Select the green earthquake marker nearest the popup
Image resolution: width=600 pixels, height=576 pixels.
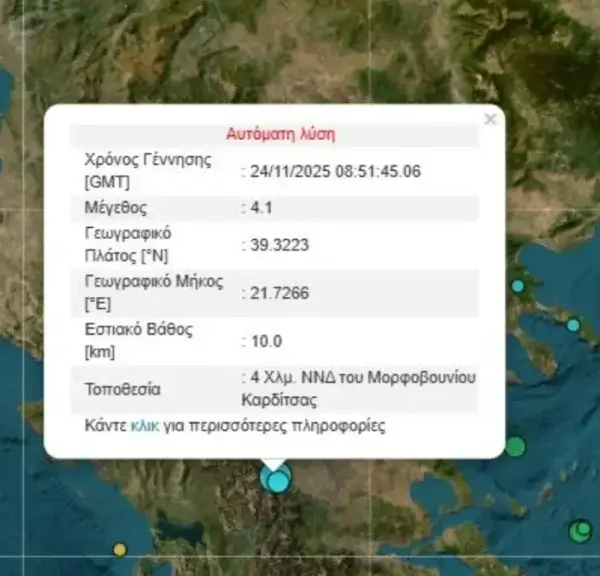click(x=515, y=446)
